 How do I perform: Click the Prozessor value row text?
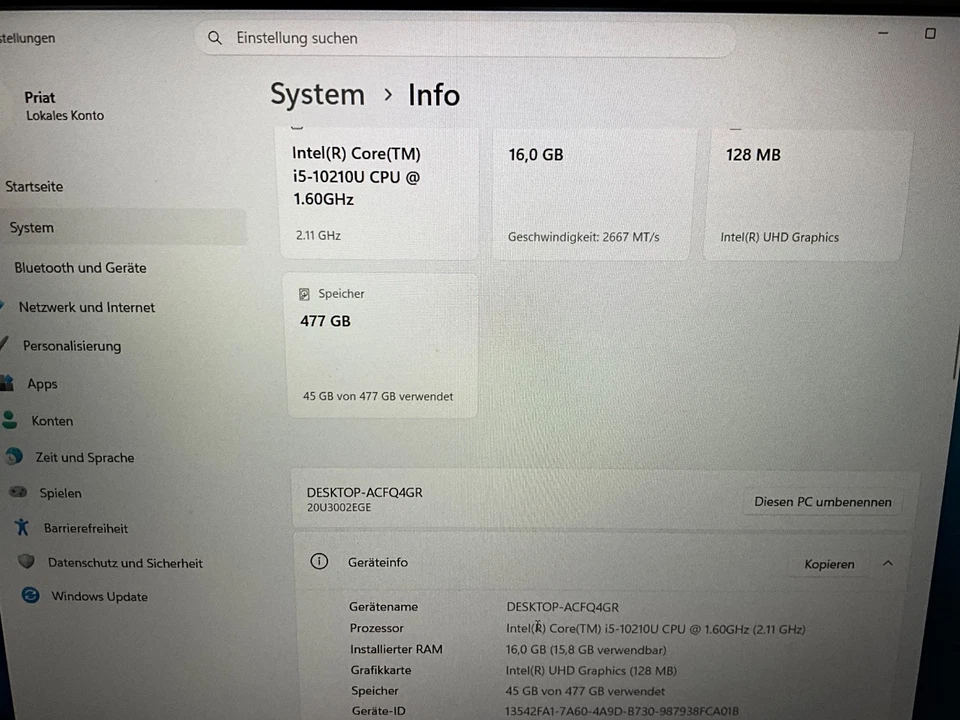(x=656, y=629)
